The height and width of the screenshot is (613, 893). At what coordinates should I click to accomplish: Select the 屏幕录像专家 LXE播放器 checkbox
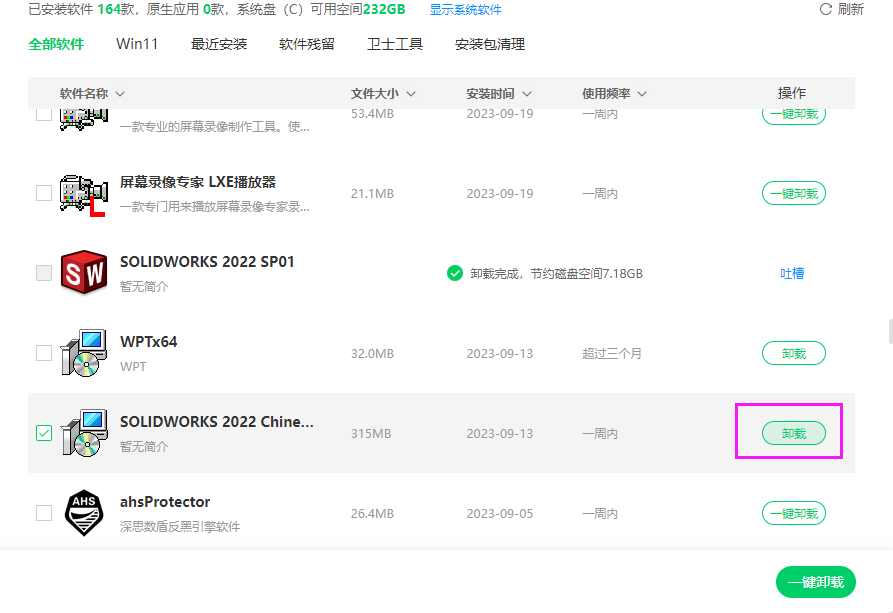44,193
